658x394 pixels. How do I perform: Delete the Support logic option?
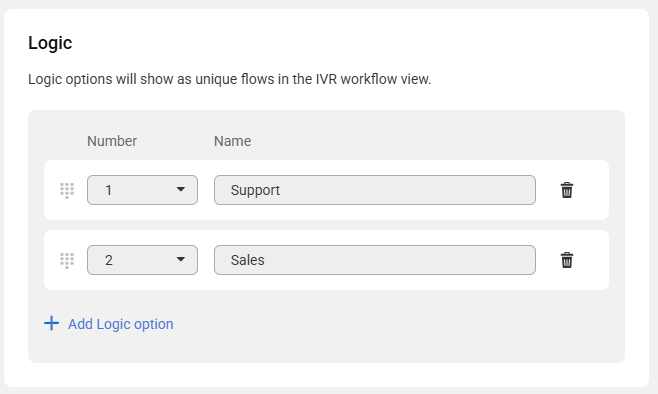[x=567, y=190]
